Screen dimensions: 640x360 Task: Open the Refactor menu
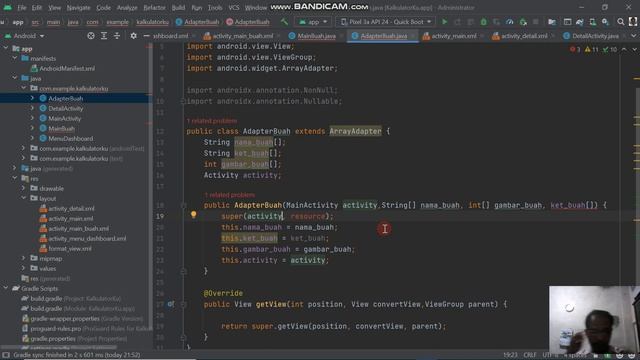[x=155, y=8]
